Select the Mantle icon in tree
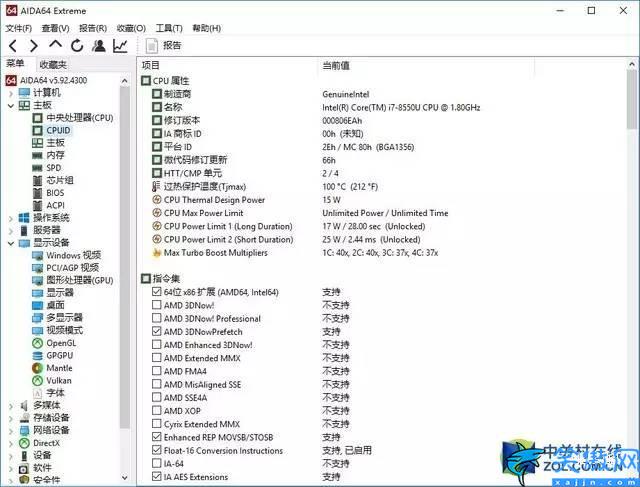The image size is (640, 487). pos(37,368)
